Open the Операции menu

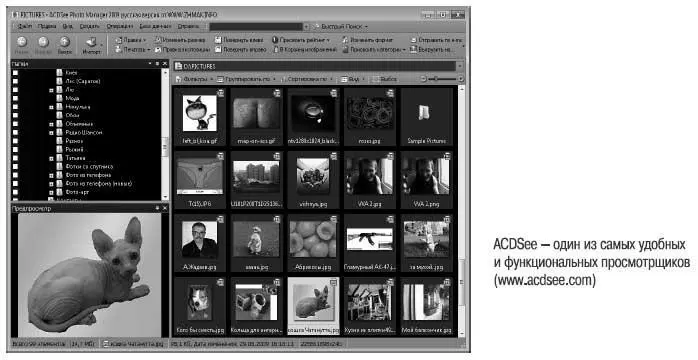click(119, 27)
